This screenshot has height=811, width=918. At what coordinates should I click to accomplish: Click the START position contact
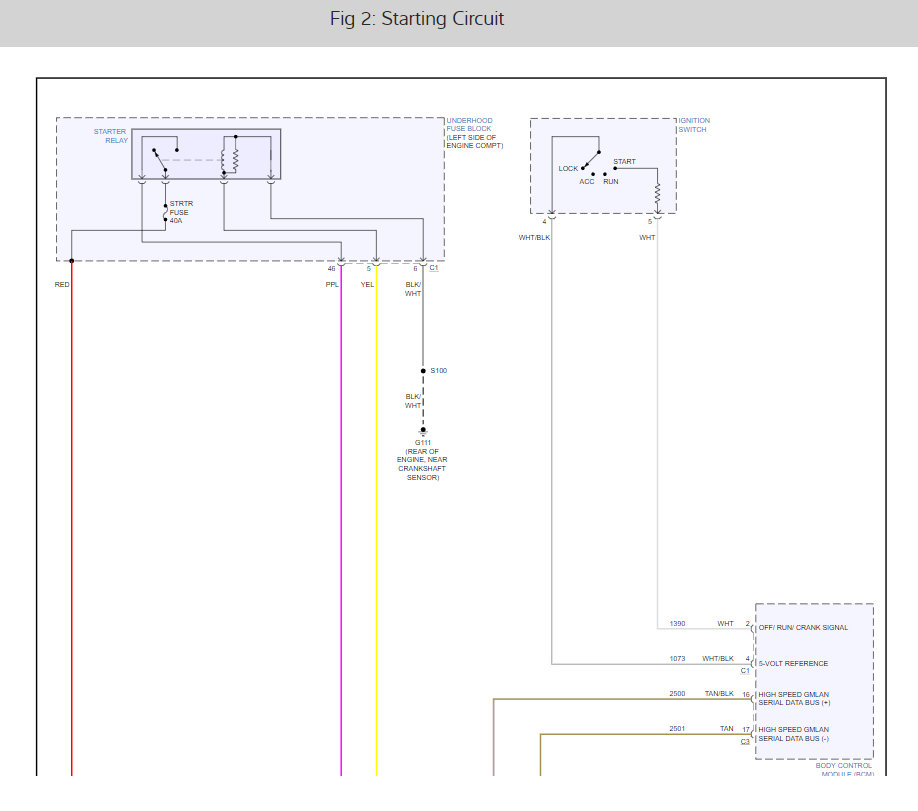coord(616,168)
